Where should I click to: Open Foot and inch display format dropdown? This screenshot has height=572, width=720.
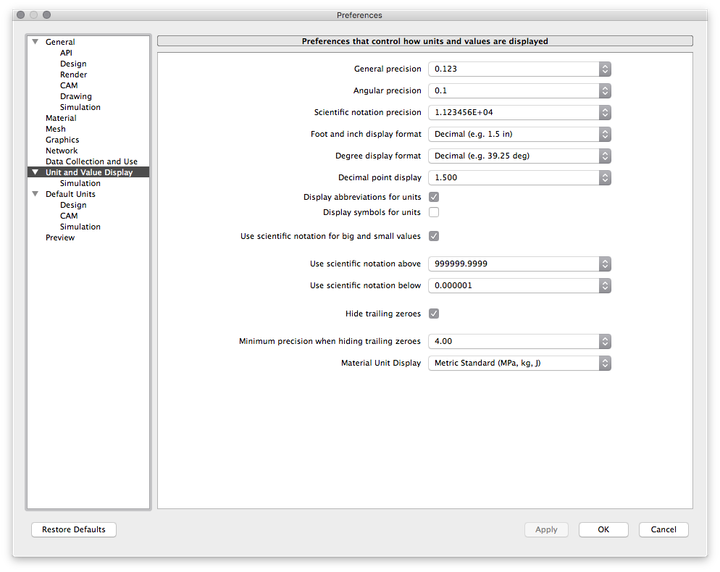click(x=519, y=134)
